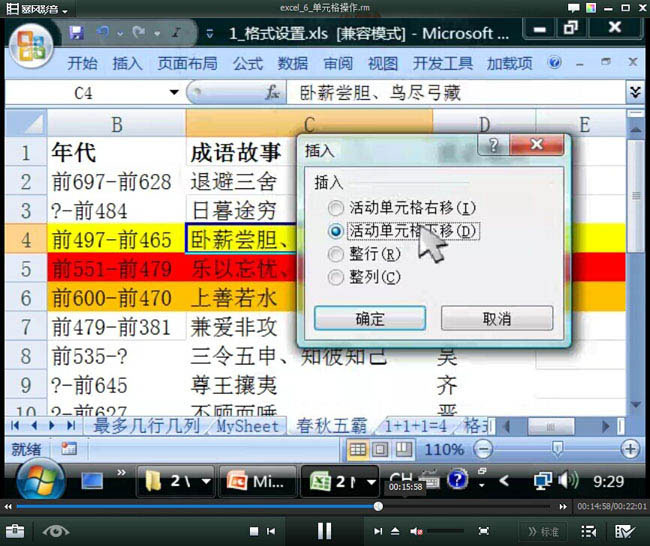Click the insert dialog help button
This screenshot has height=546, width=650.
point(493,145)
